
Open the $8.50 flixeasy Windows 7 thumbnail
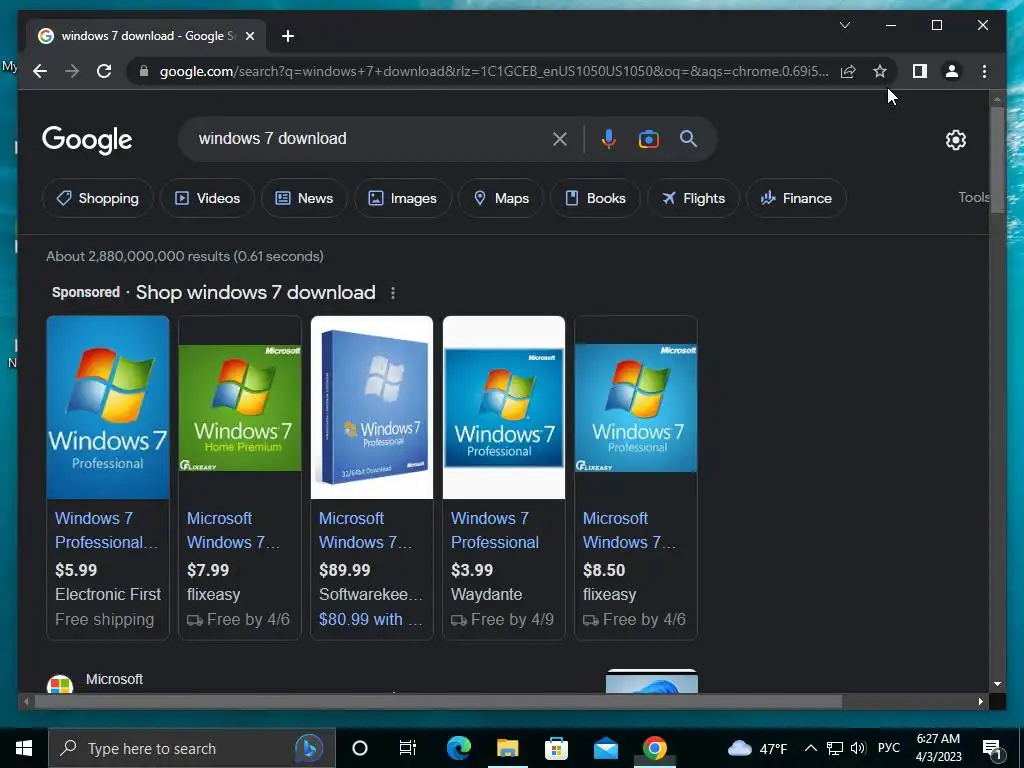(635, 408)
